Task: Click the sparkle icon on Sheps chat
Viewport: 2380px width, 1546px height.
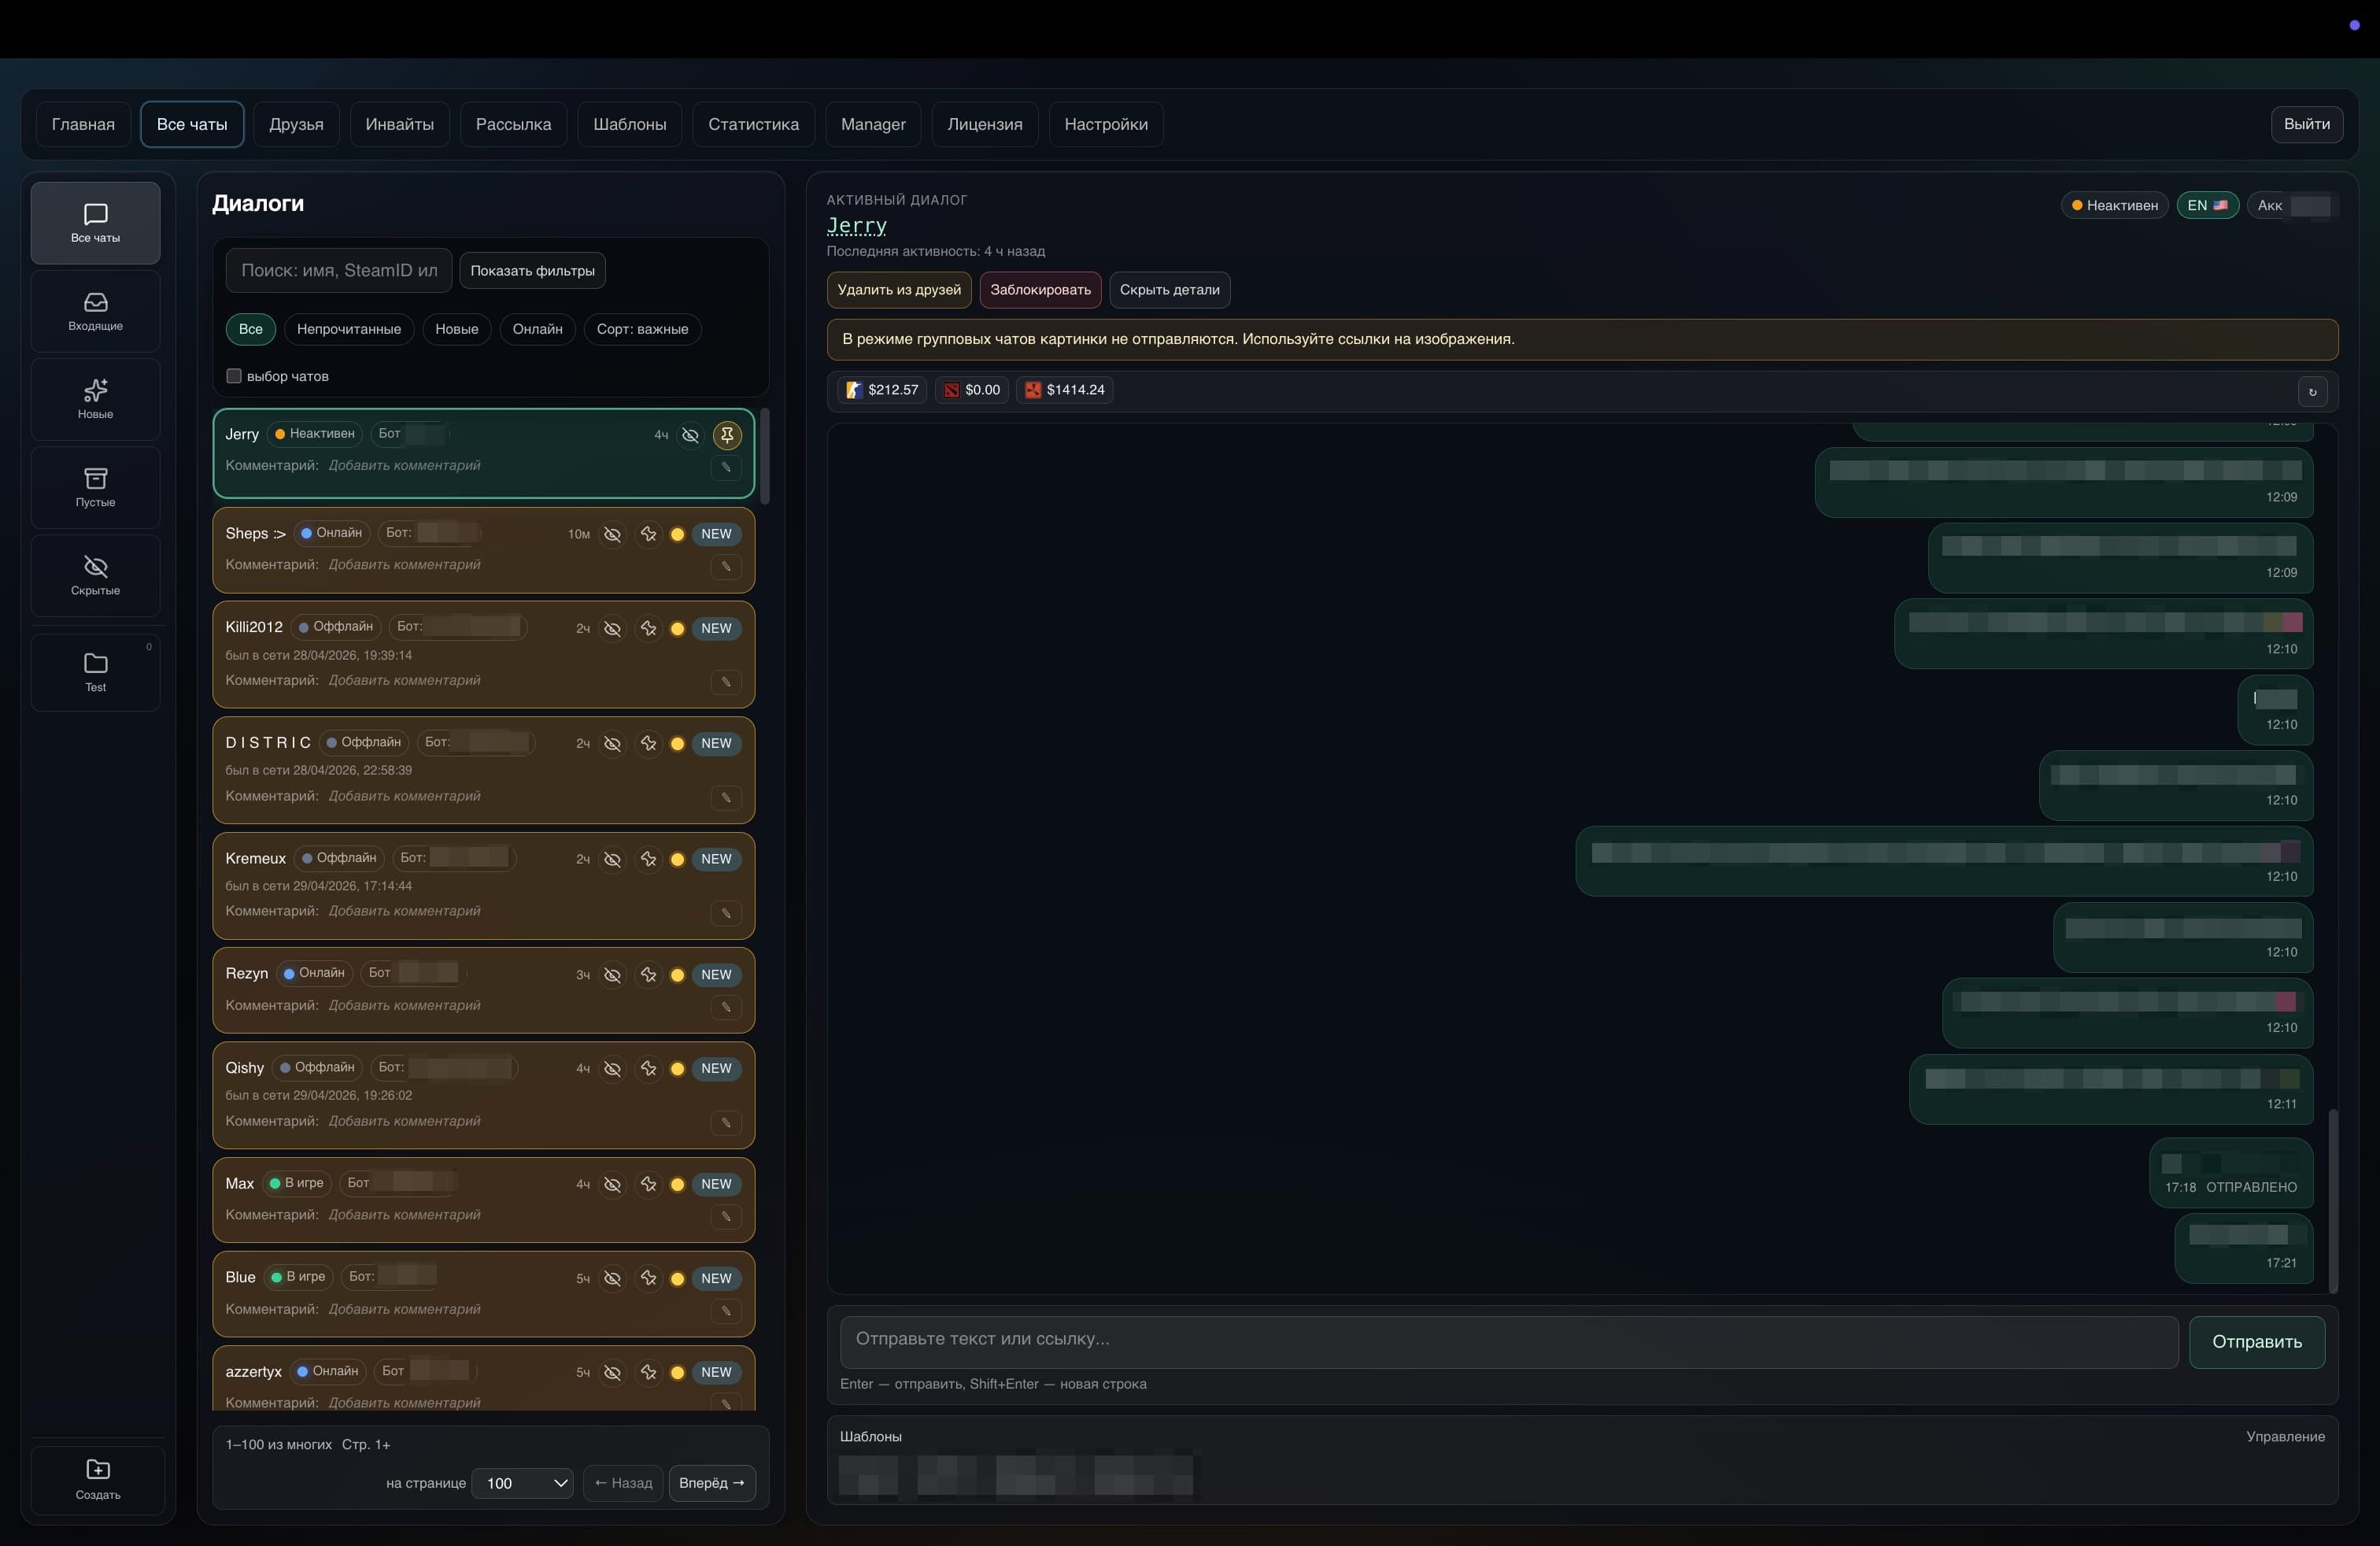Action: coord(649,534)
